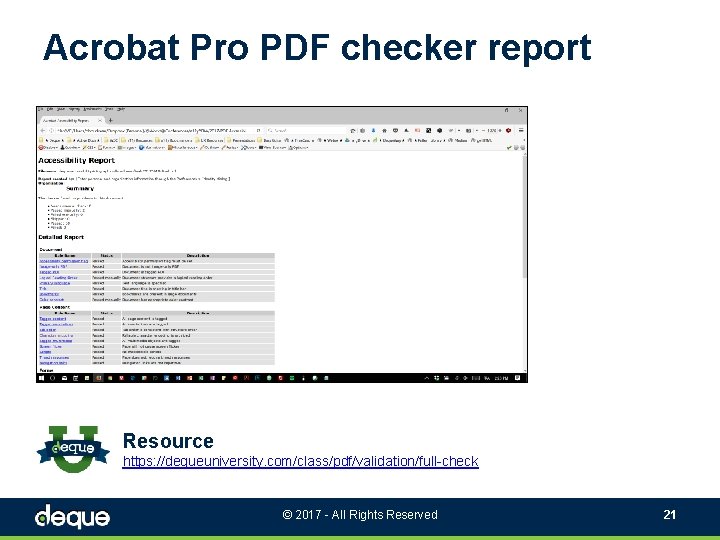
Task: Open the Outline dropdown in developer toolbar
Action: tap(209, 148)
